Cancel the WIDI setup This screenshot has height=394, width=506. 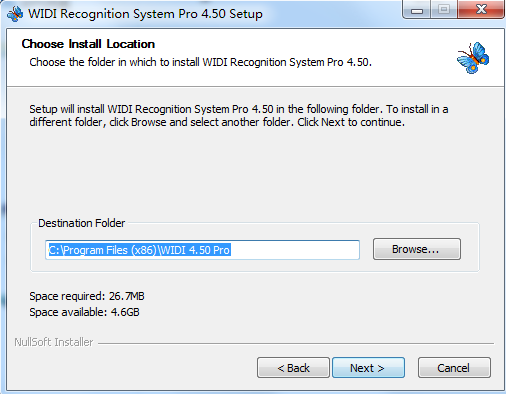pos(454,368)
